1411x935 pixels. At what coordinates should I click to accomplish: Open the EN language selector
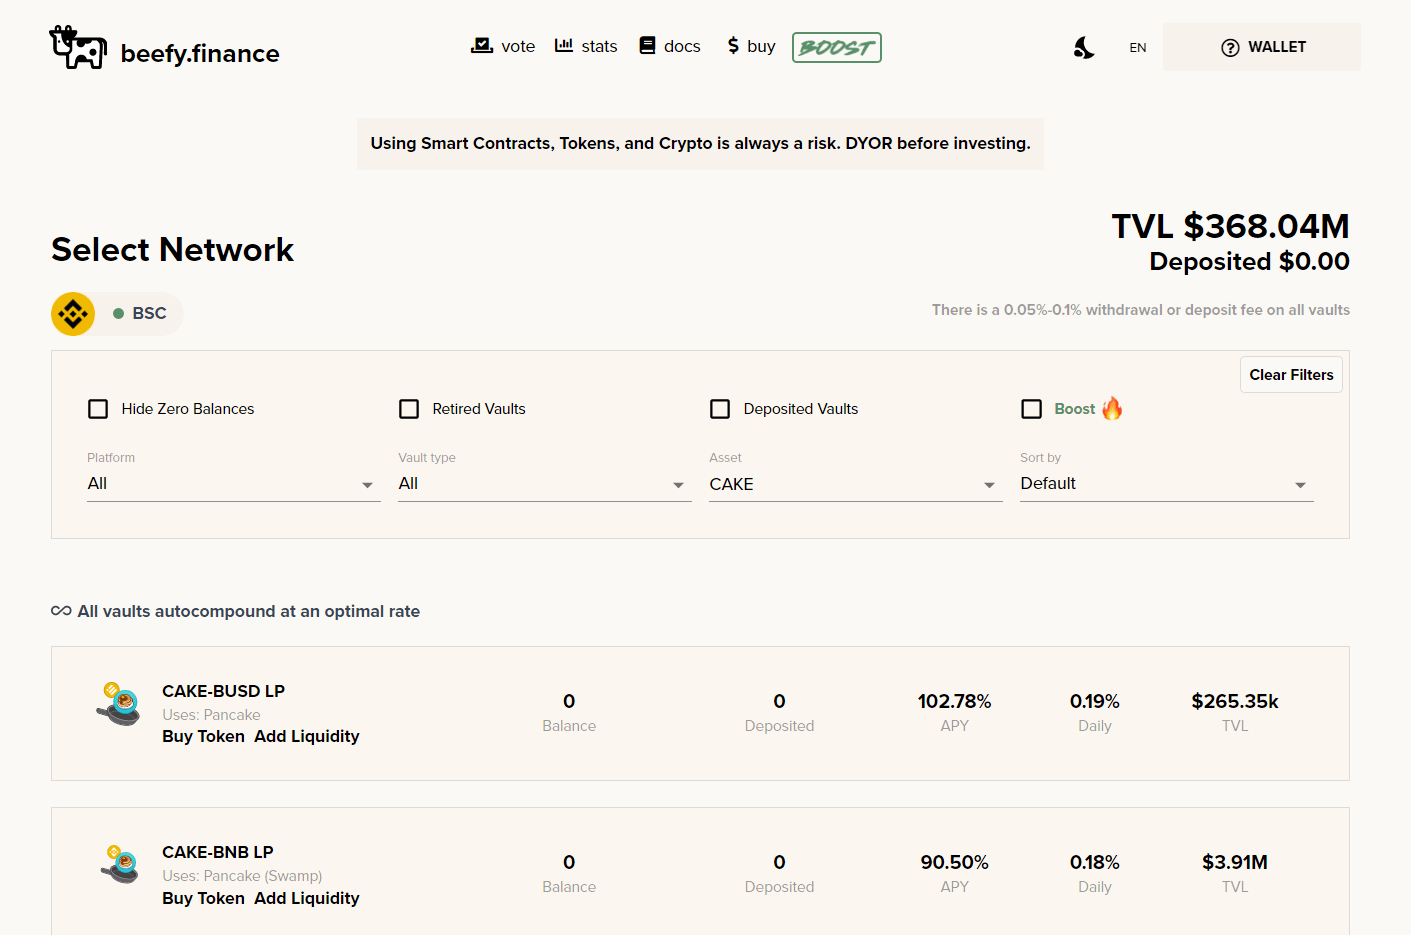pos(1138,47)
